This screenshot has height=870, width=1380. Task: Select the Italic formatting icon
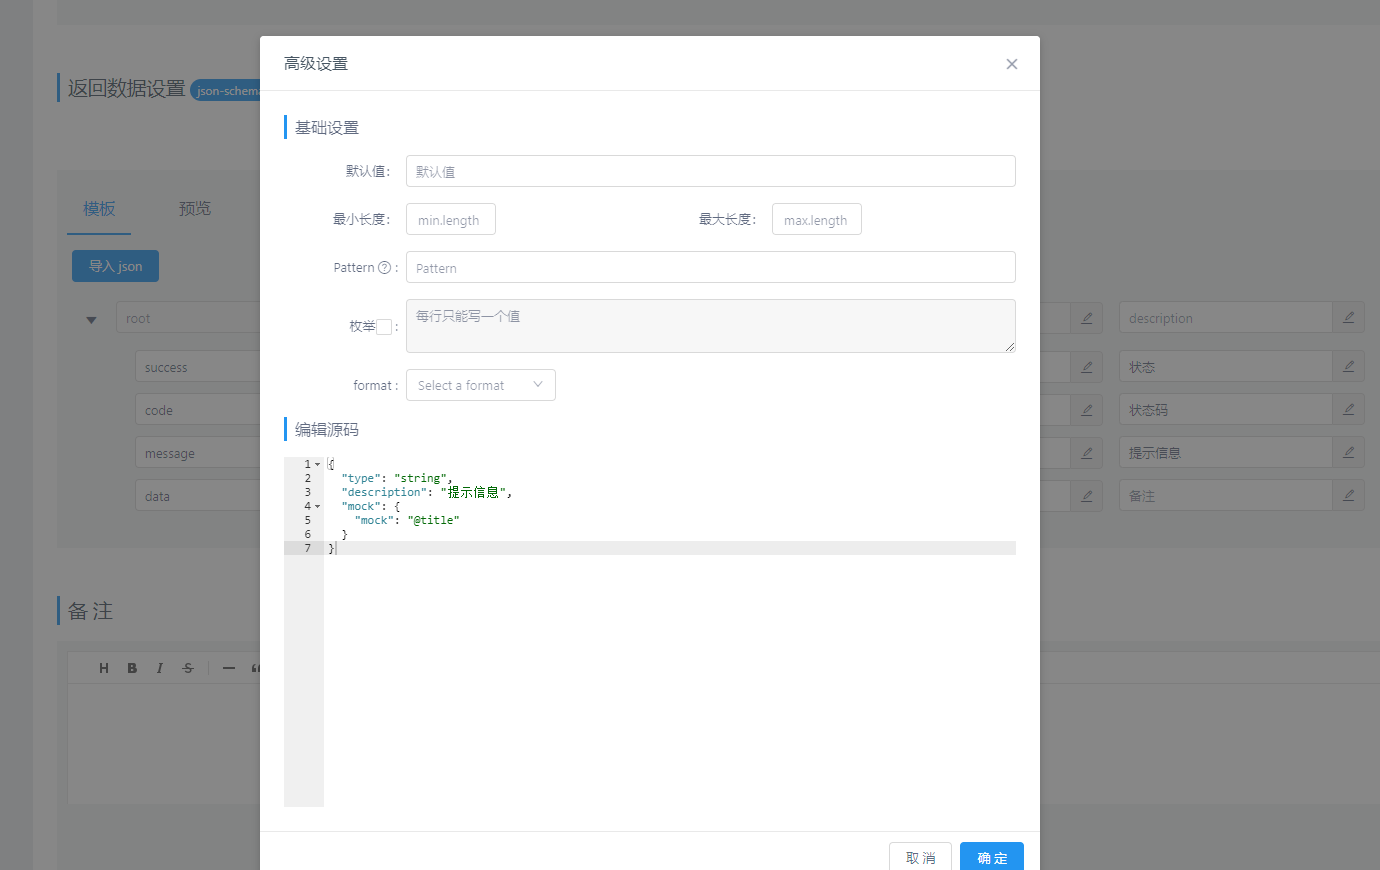(159, 667)
